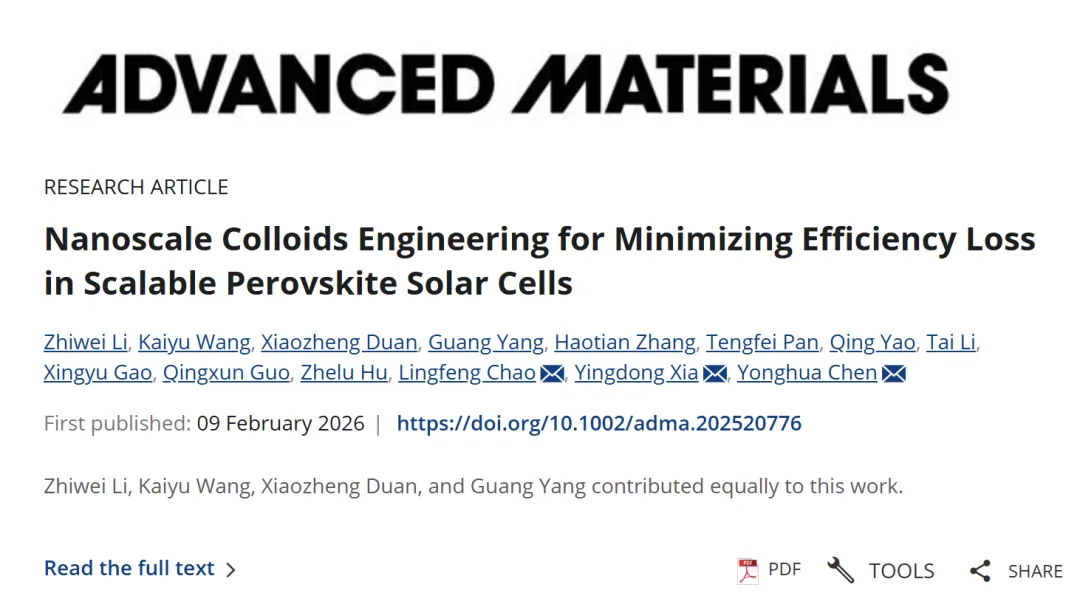Open author Zhiwei Li's profile link

coord(85,342)
